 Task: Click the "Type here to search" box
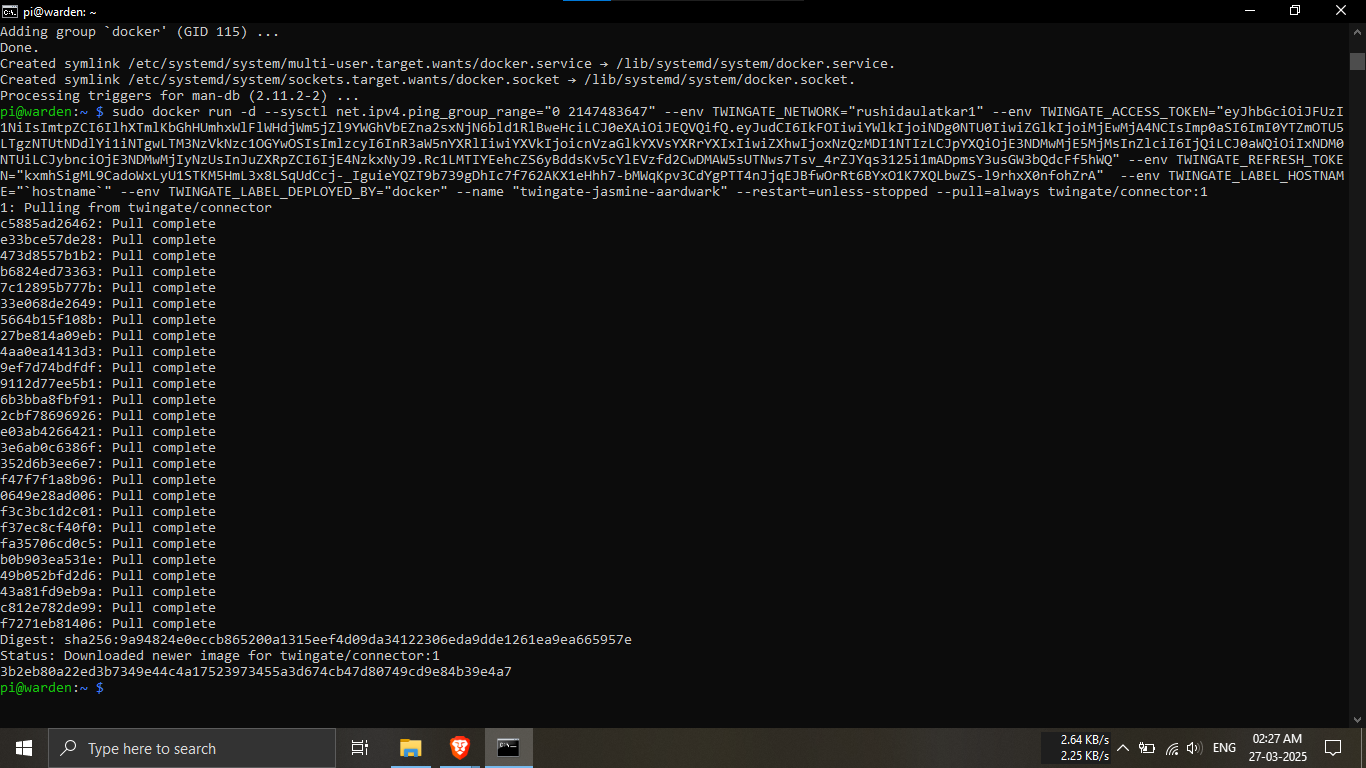[192, 748]
